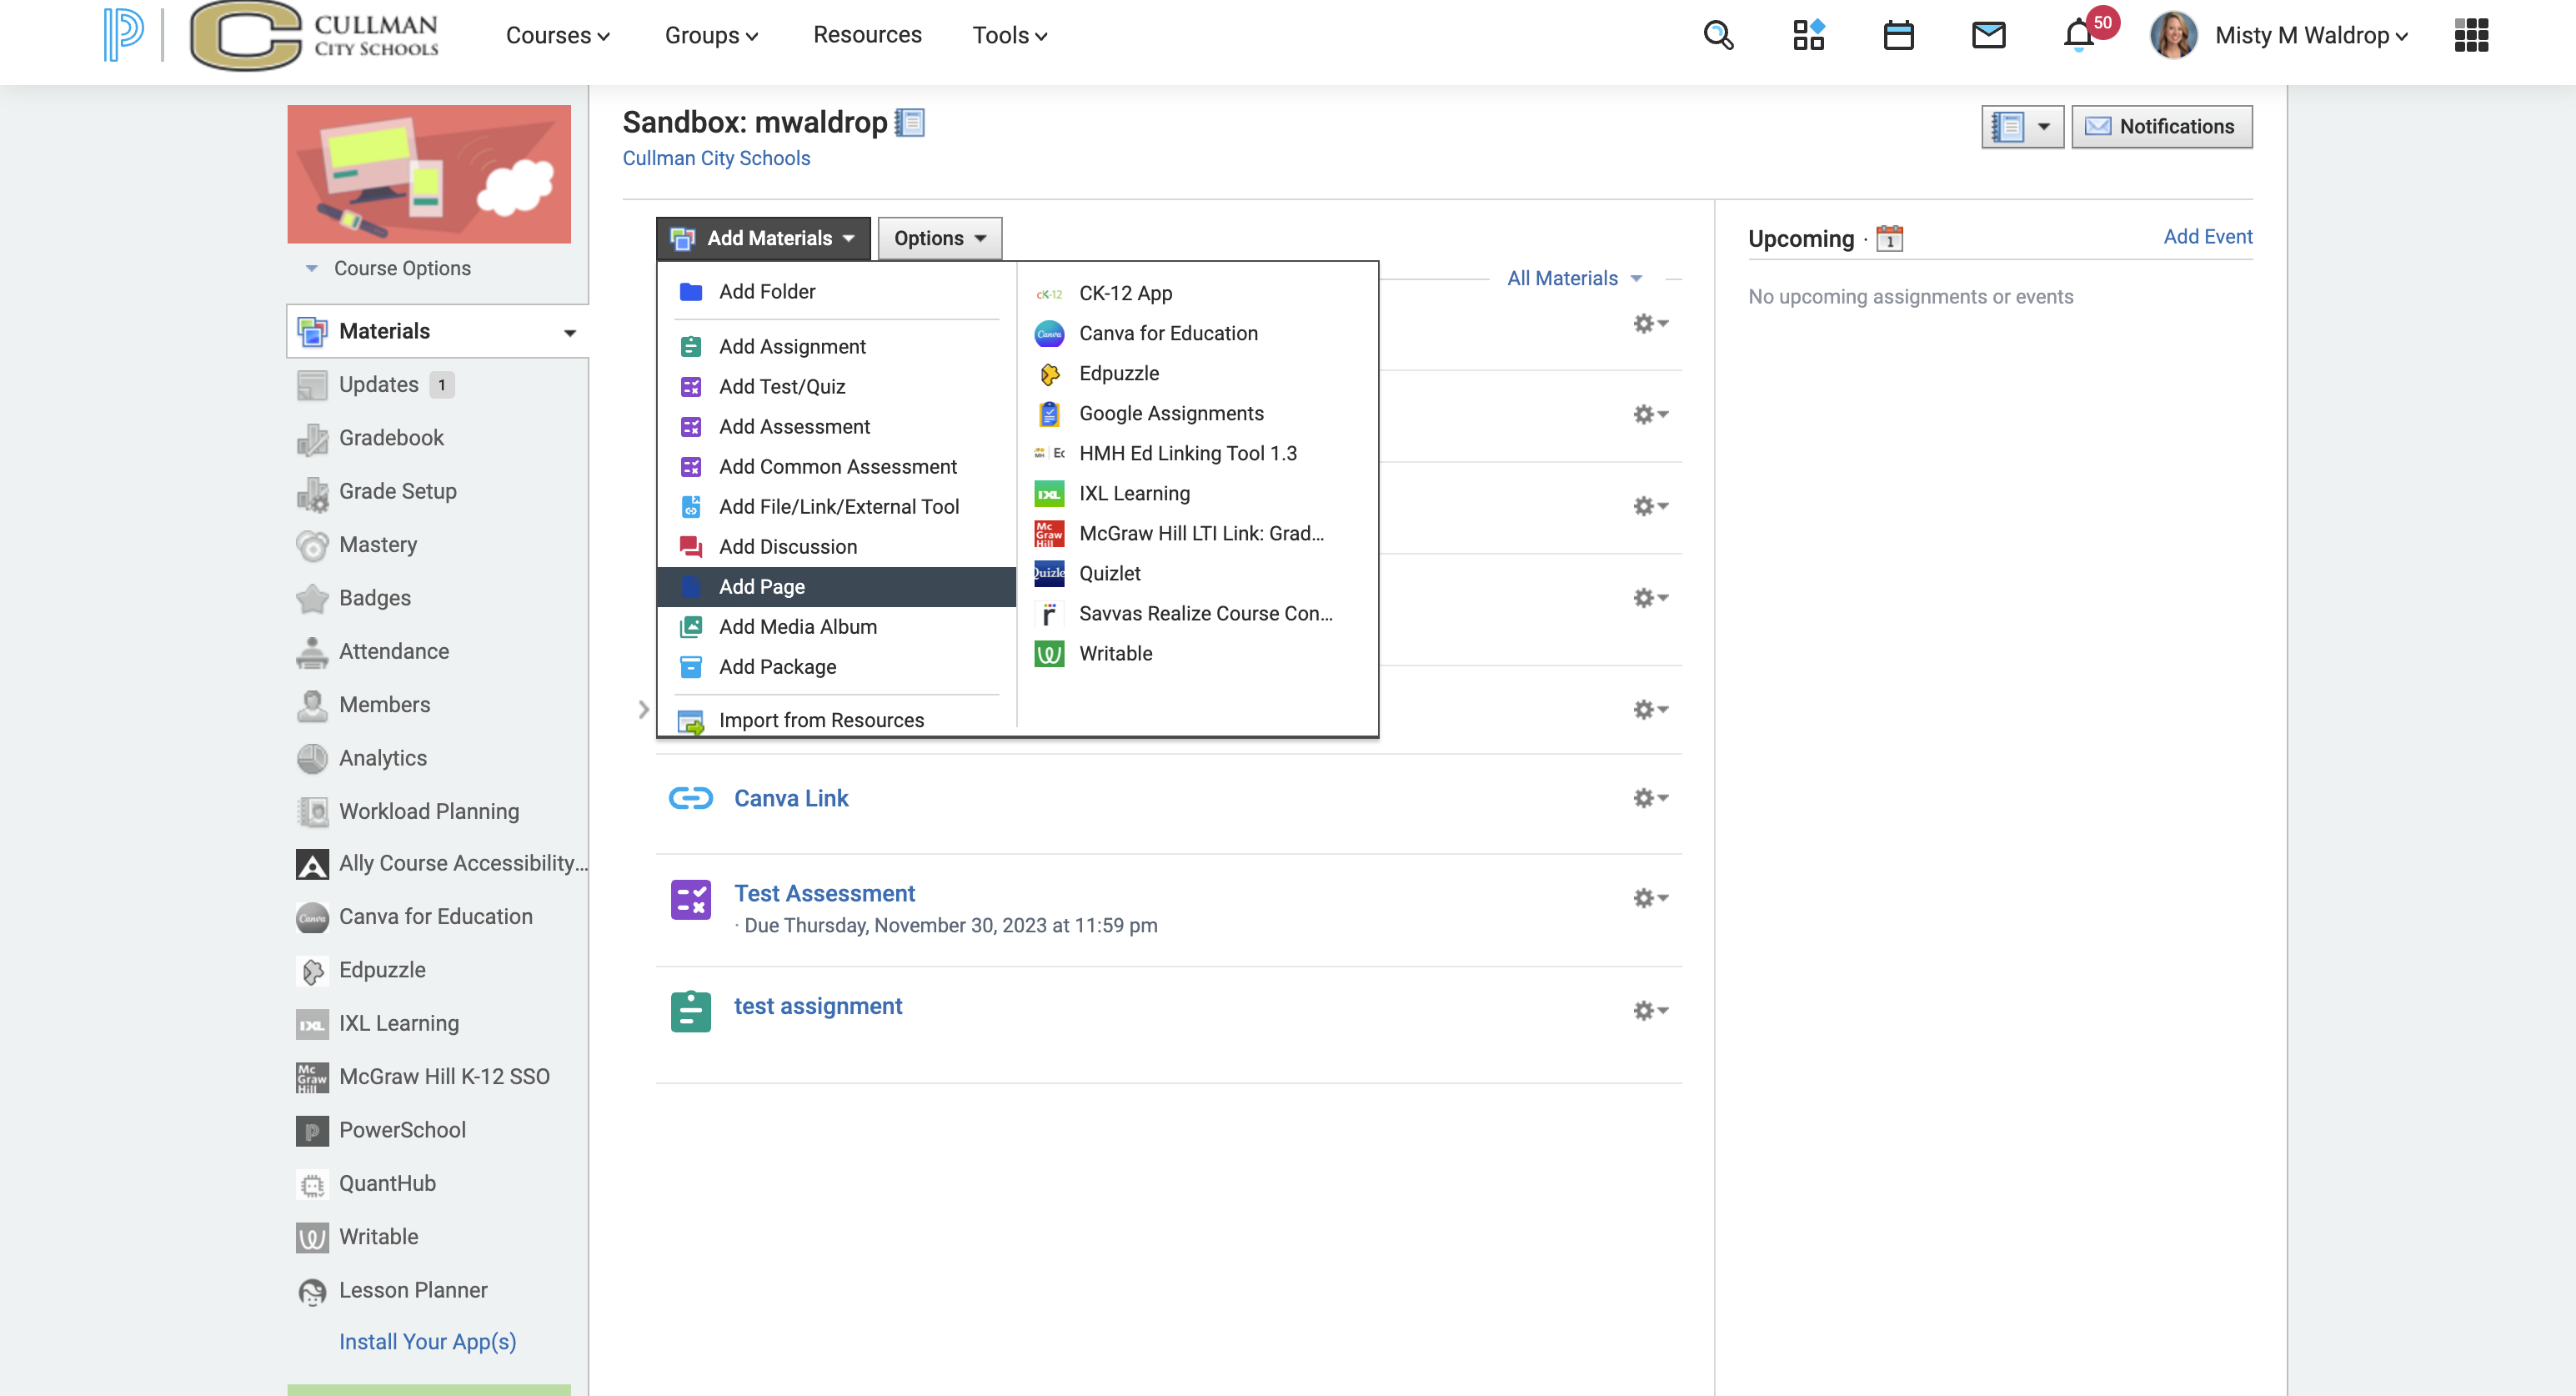Click the Test Assessment purple icon
This screenshot has width=2576, height=1396.
click(x=690, y=899)
